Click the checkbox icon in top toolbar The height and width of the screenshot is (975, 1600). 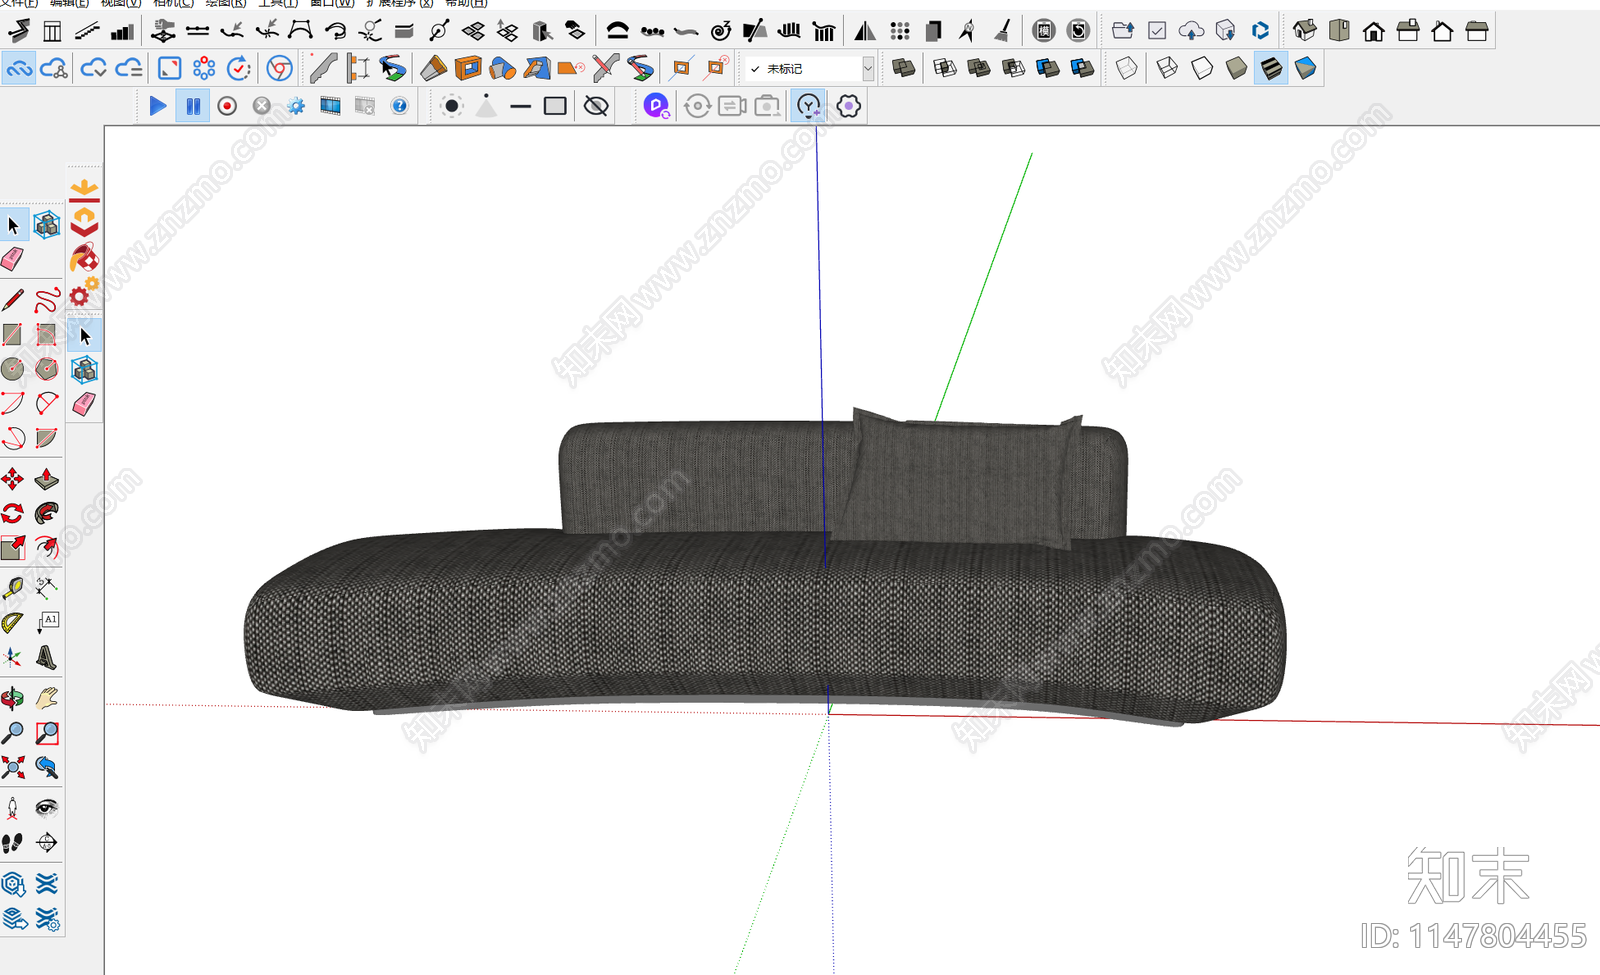tap(1157, 31)
